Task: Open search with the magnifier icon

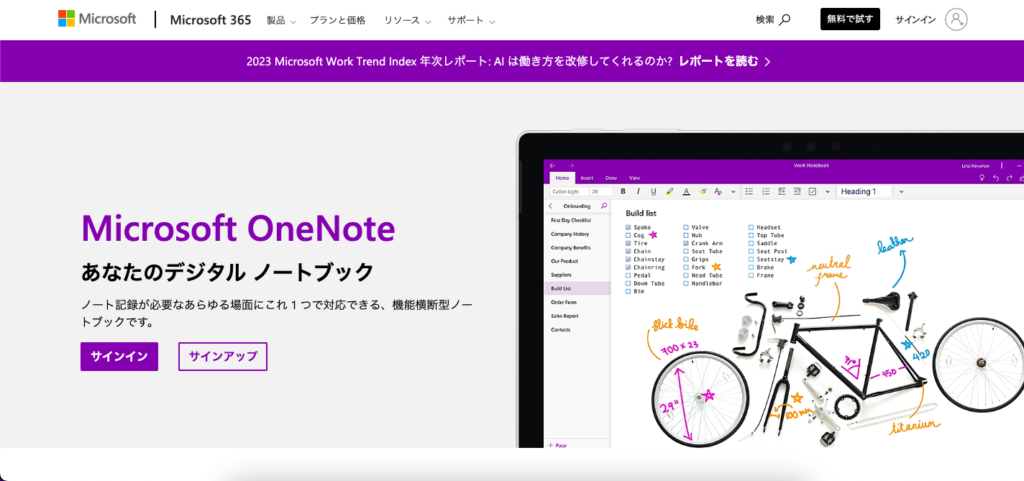Action: [785, 19]
